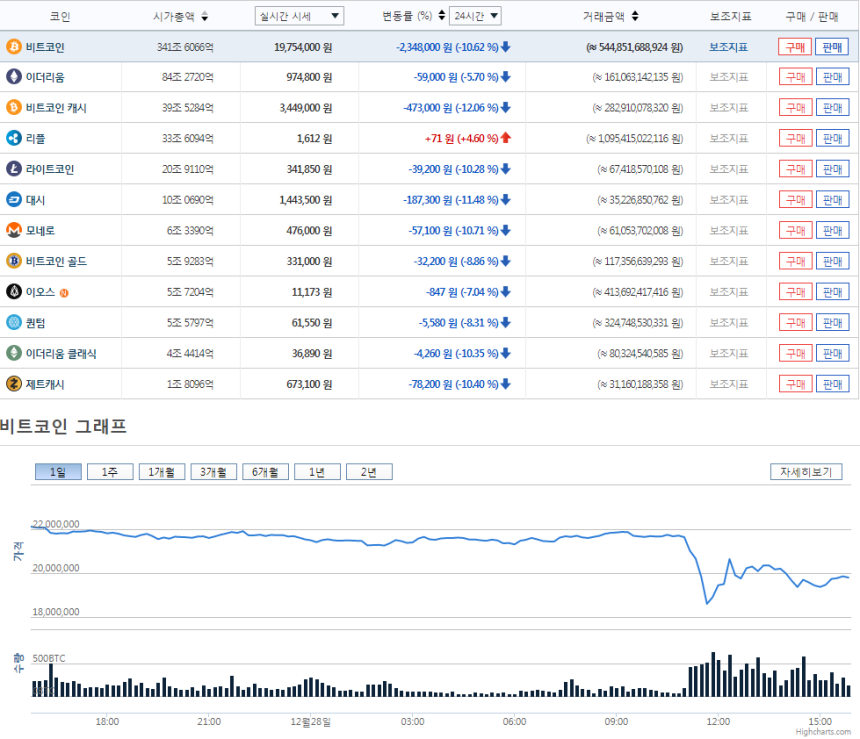Switch chart range to 1년

pos(317,472)
